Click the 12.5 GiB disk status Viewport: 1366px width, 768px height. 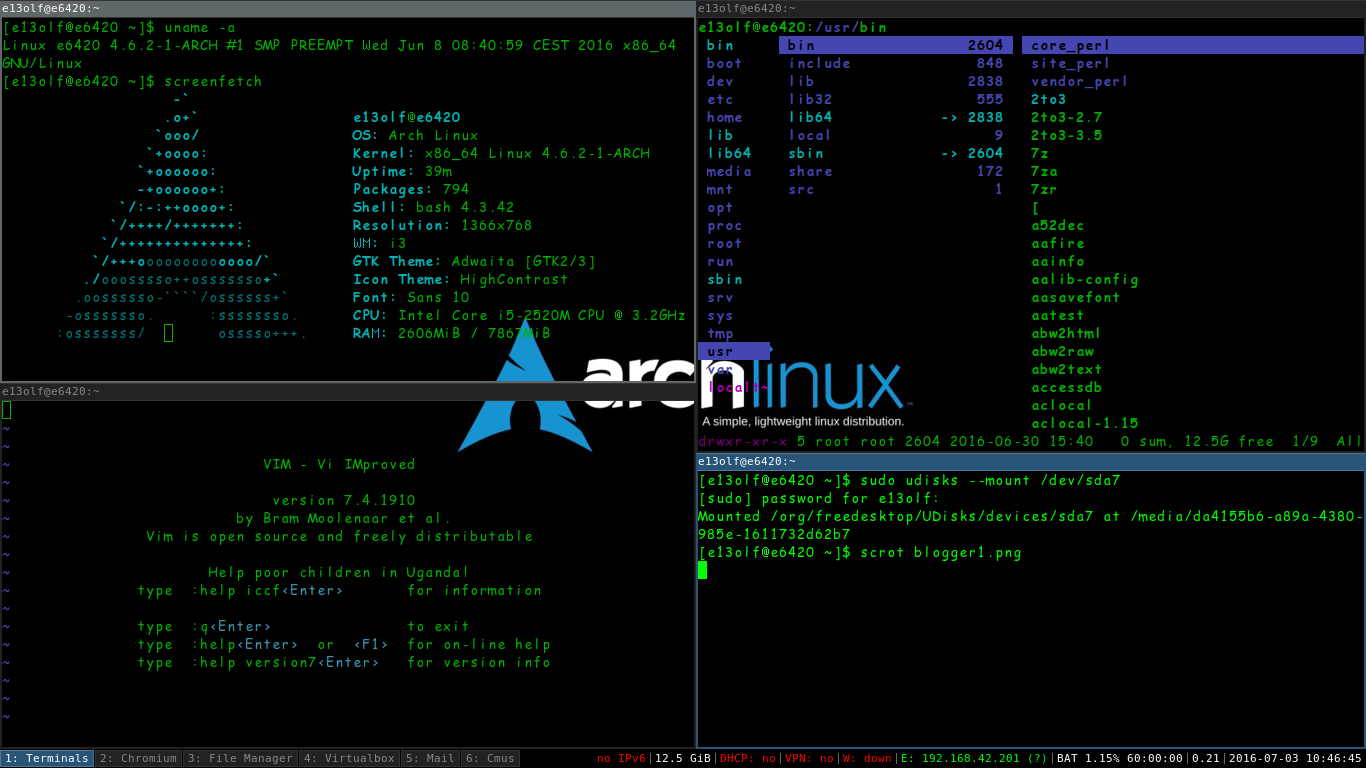682,758
